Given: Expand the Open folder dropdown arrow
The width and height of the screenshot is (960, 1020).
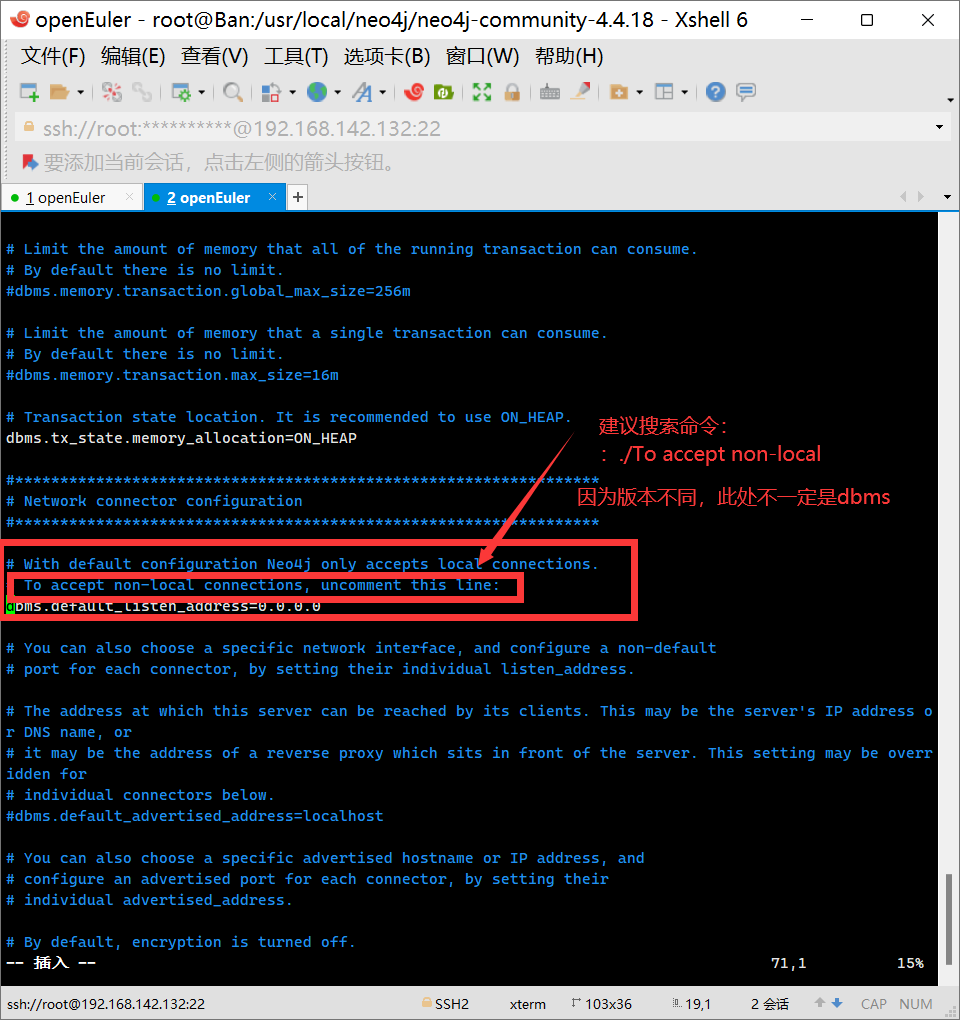Looking at the screenshot, I should [x=80, y=93].
